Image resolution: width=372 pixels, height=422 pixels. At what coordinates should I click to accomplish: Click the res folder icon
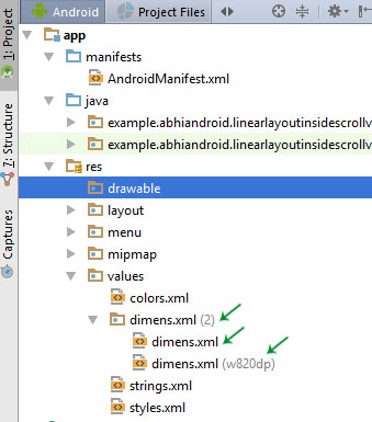coord(74,166)
